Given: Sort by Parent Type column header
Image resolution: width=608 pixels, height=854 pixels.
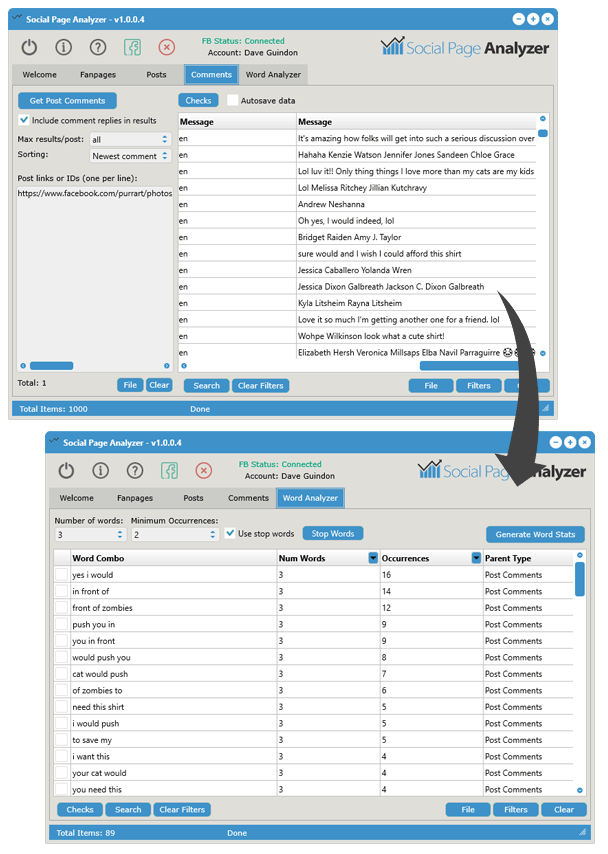Looking at the screenshot, I should click(528, 558).
